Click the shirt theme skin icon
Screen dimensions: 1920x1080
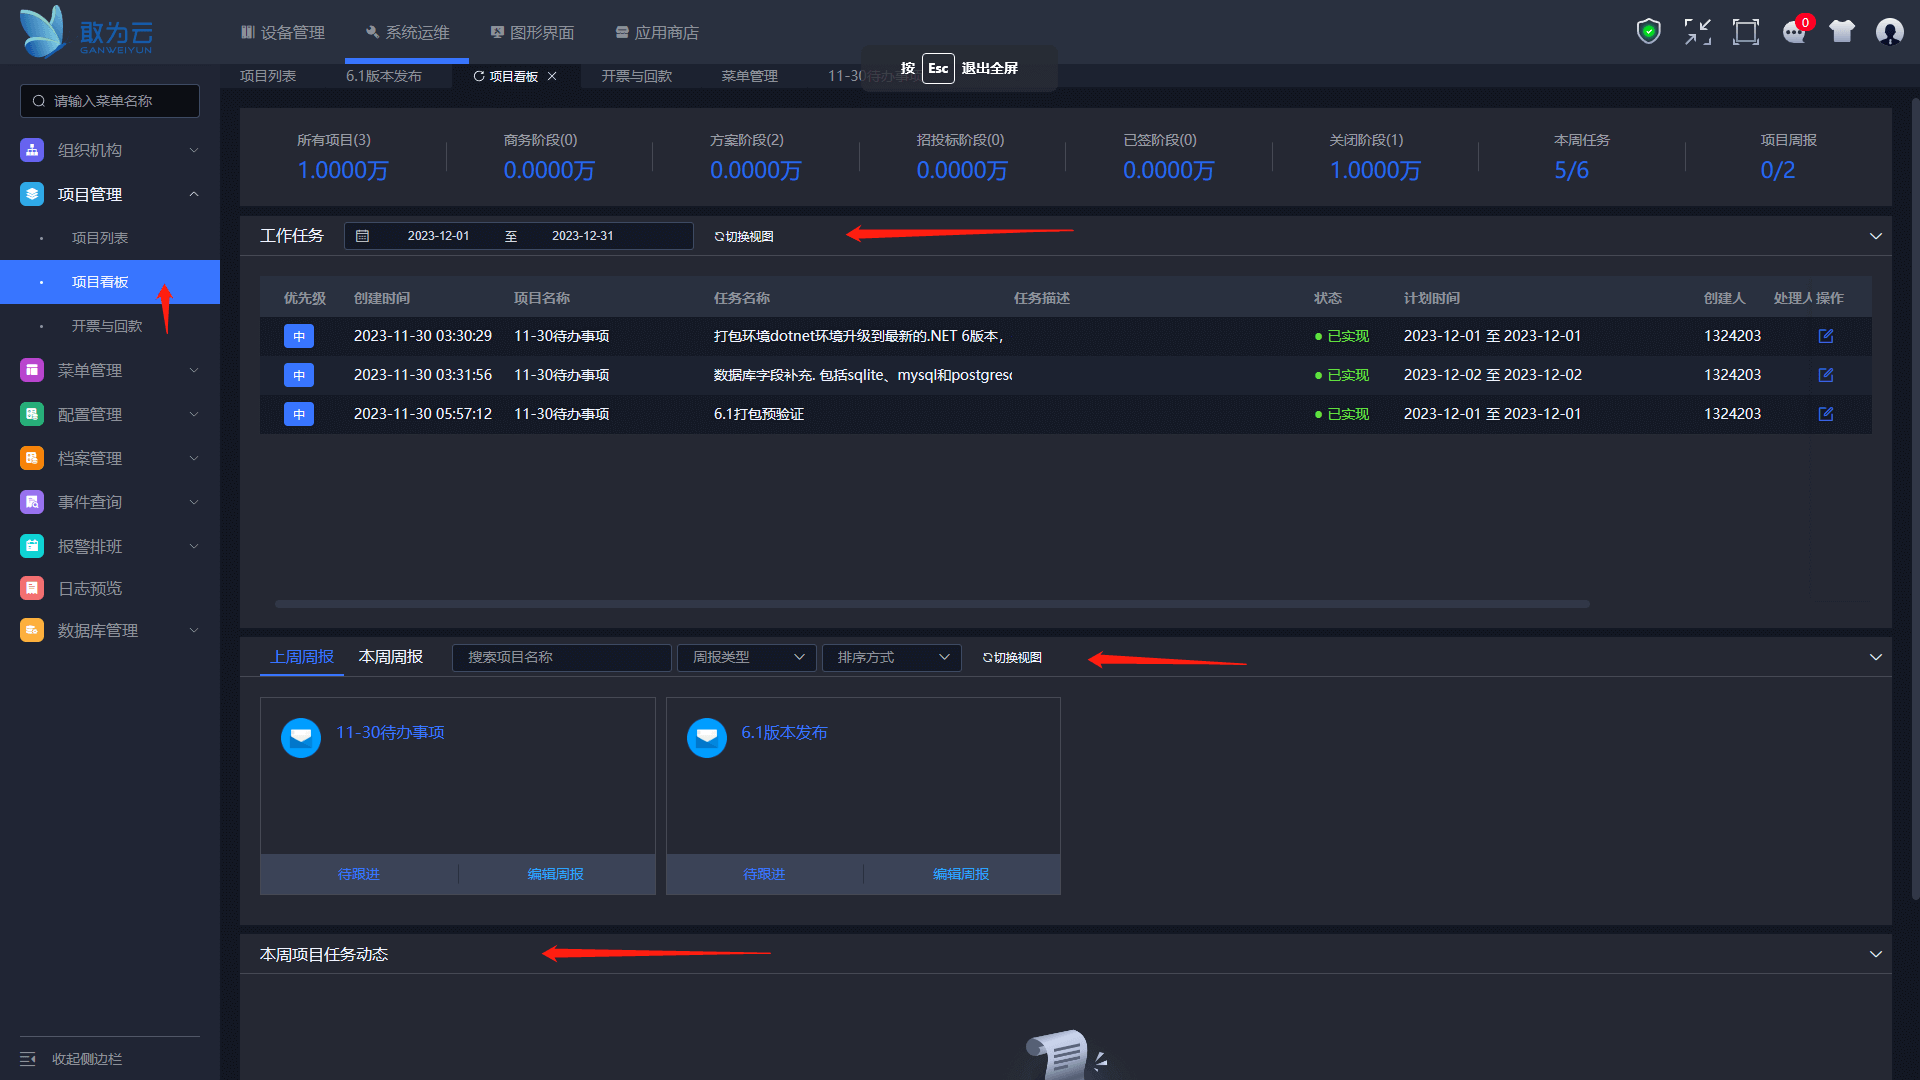click(x=1842, y=32)
